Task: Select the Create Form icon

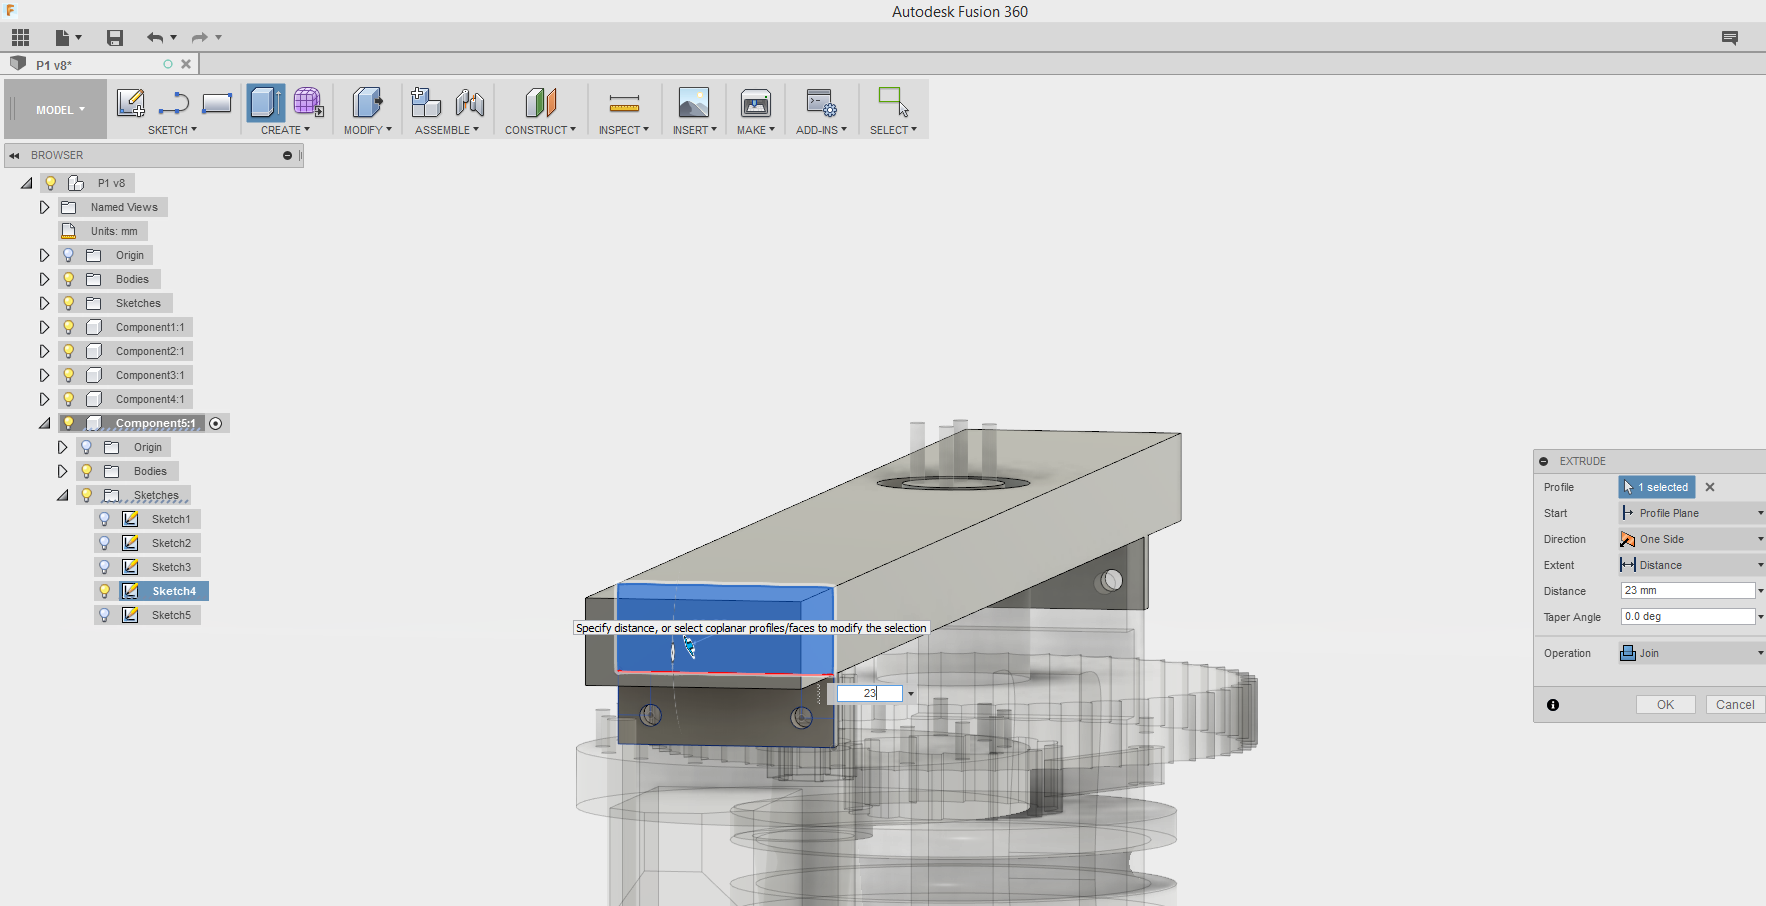Action: [308, 102]
